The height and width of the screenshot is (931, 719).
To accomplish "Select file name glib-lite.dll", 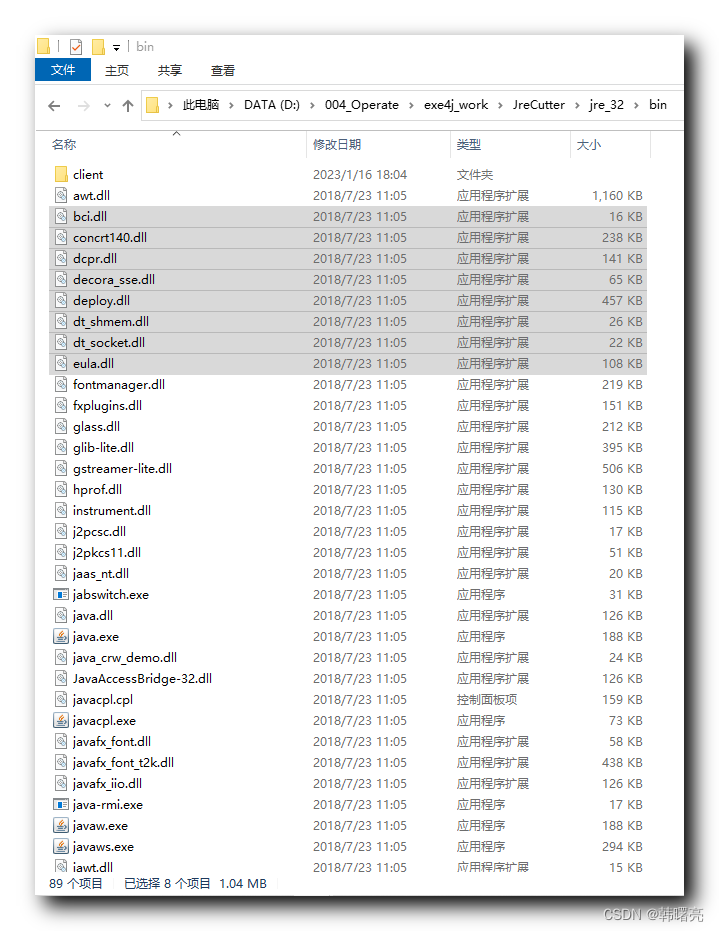I will click(103, 448).
